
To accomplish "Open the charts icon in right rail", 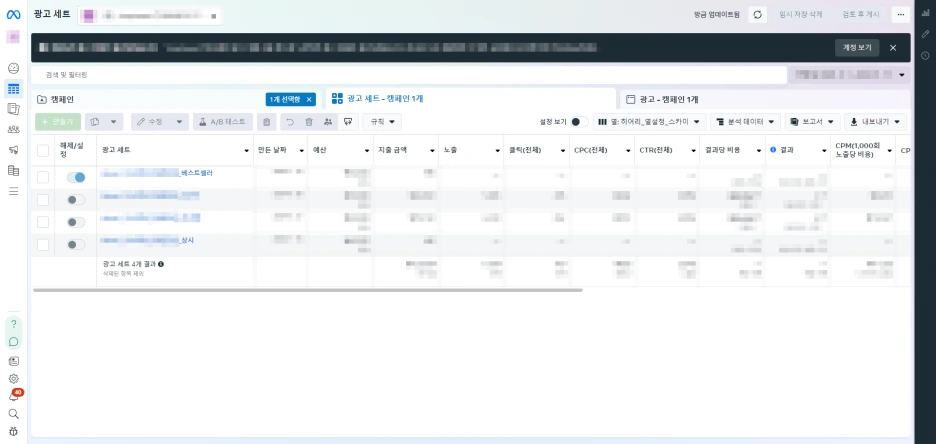I will [x=925, y=13].
